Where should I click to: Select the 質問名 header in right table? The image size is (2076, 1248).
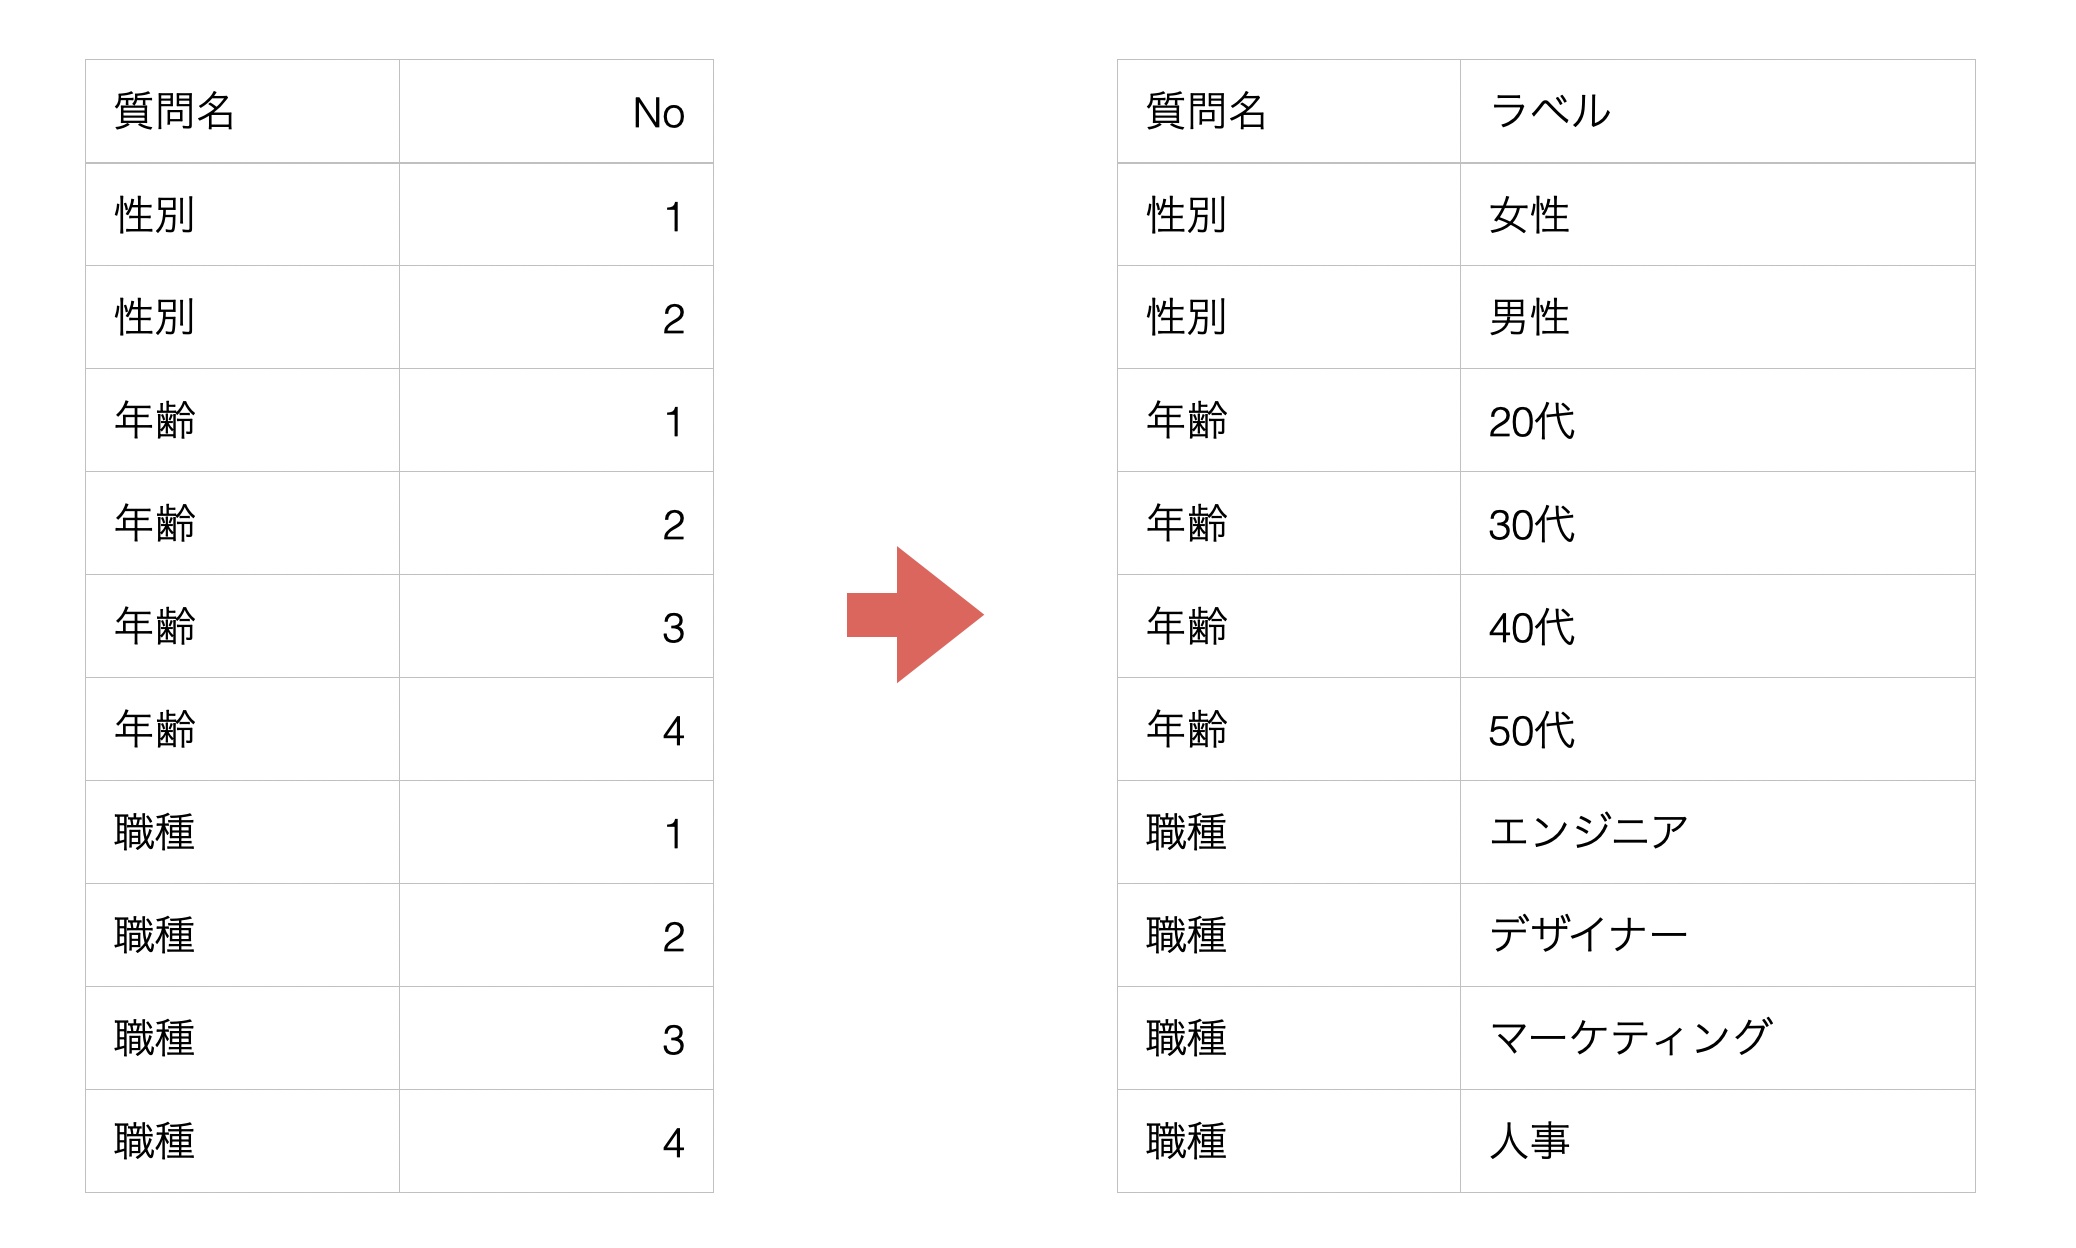(x=1288, y=111)
